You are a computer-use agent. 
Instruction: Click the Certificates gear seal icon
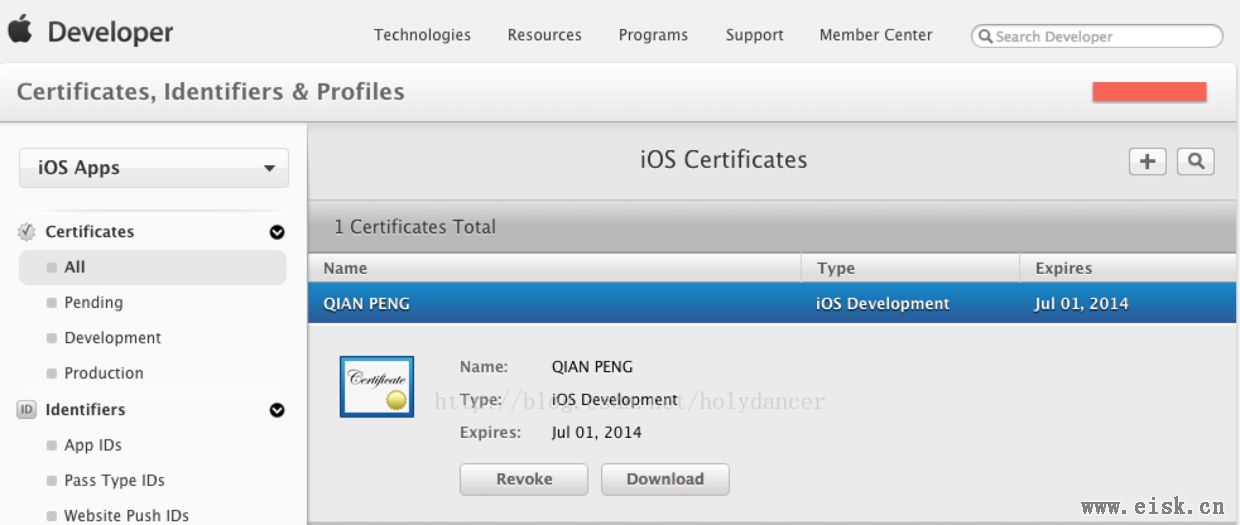pos(27,232)
